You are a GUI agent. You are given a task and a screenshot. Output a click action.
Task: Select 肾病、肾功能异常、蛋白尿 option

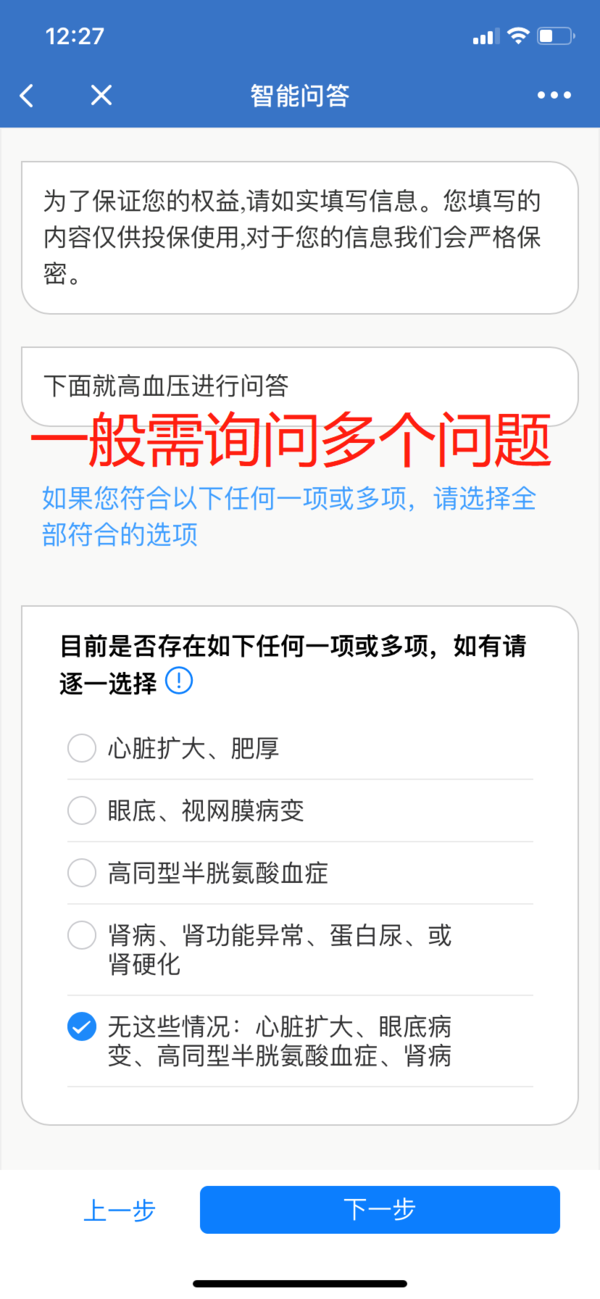[300, 950]
